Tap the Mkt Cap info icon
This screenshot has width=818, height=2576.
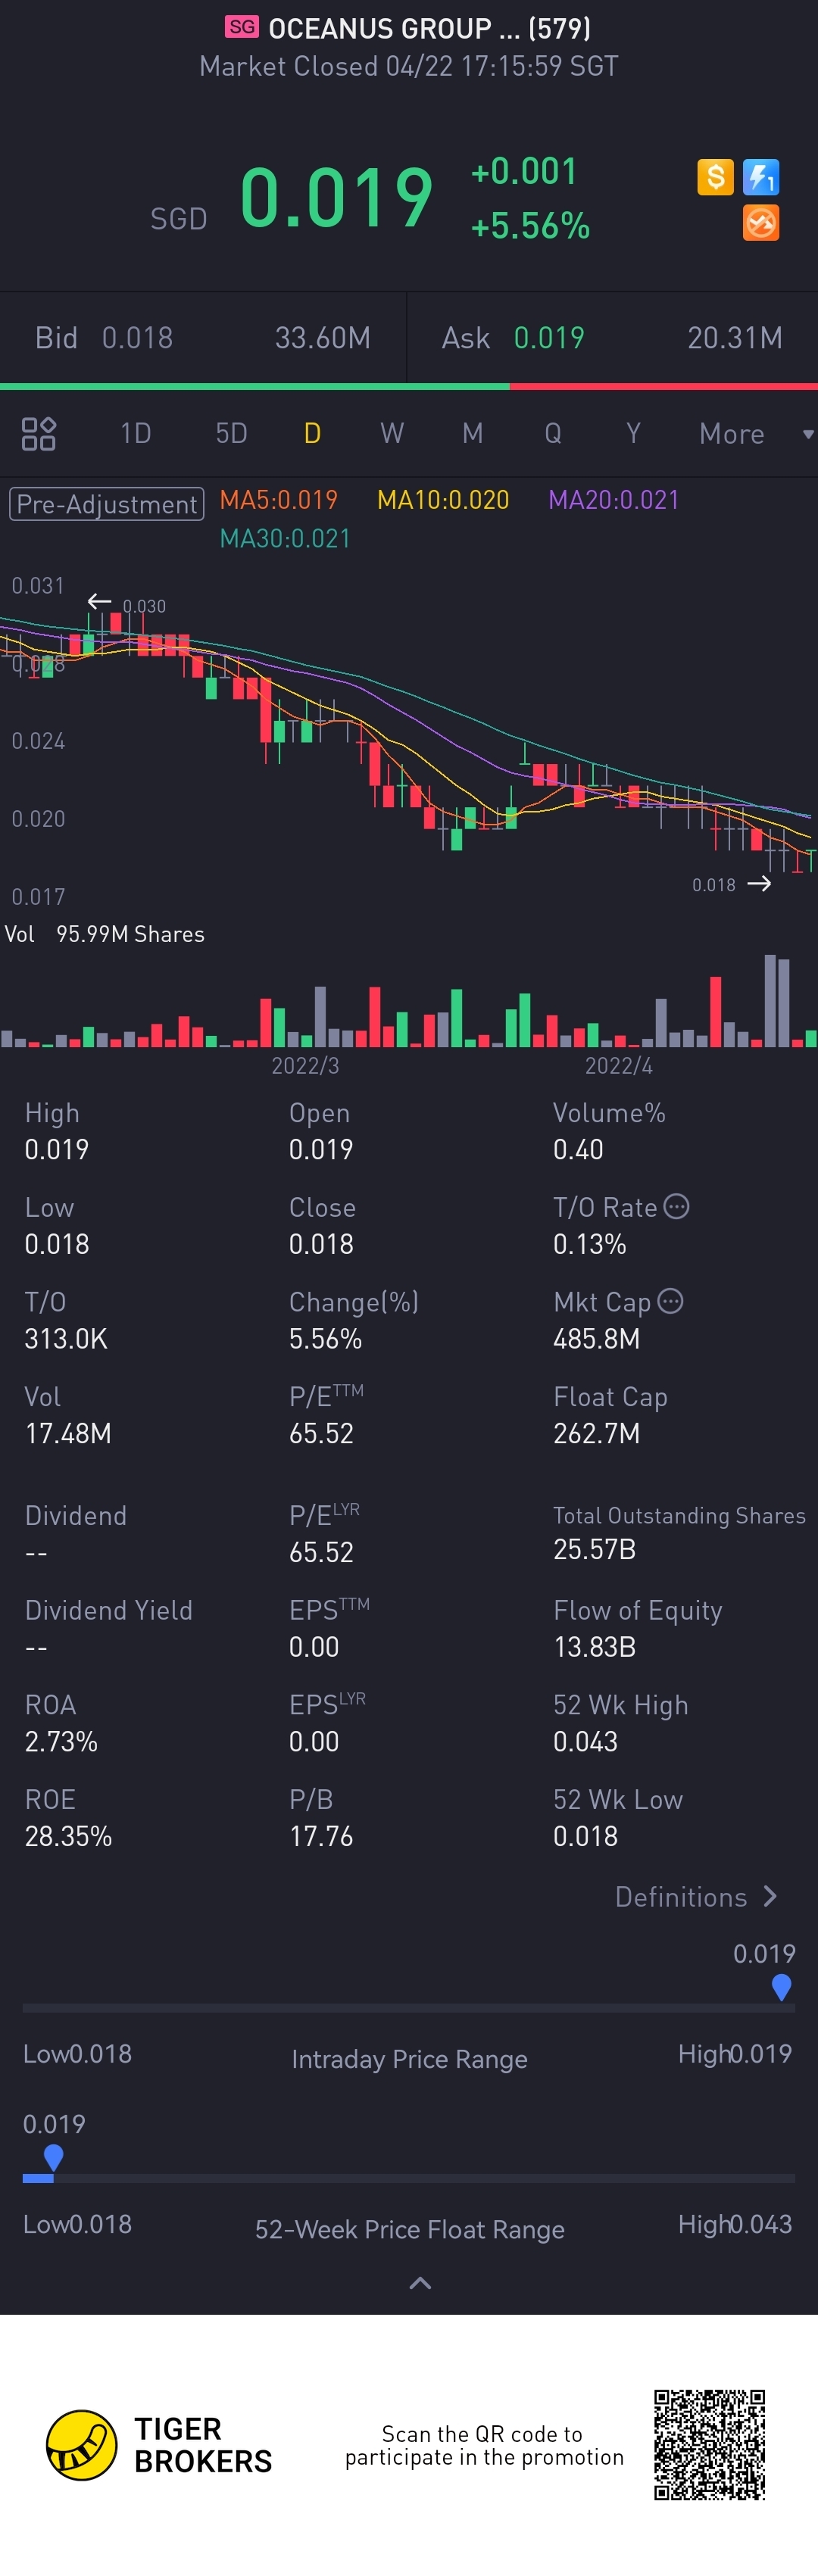tap(671, 1301)
